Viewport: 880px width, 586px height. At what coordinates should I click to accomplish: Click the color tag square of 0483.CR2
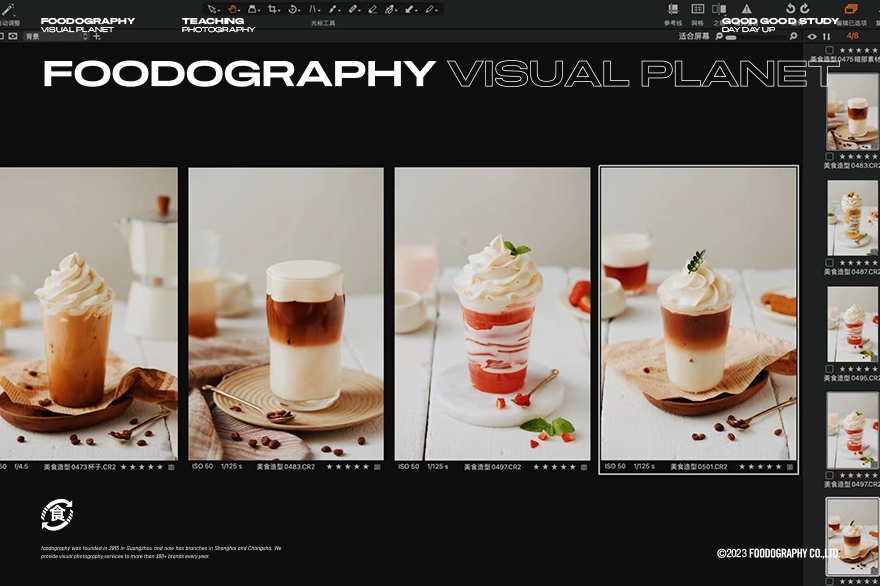(x=377, y=467)
